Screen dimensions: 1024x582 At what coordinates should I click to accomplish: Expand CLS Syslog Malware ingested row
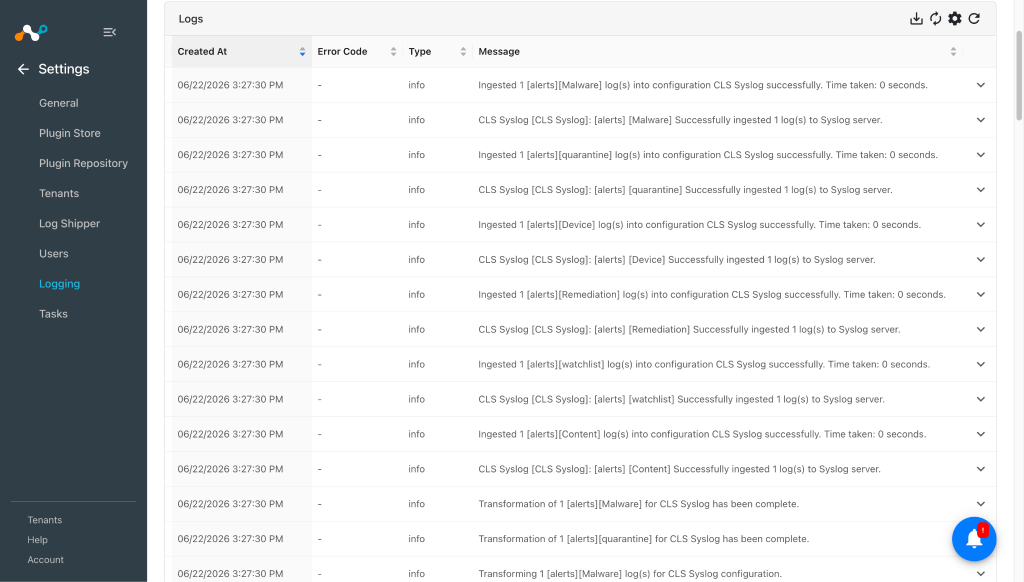980,120
